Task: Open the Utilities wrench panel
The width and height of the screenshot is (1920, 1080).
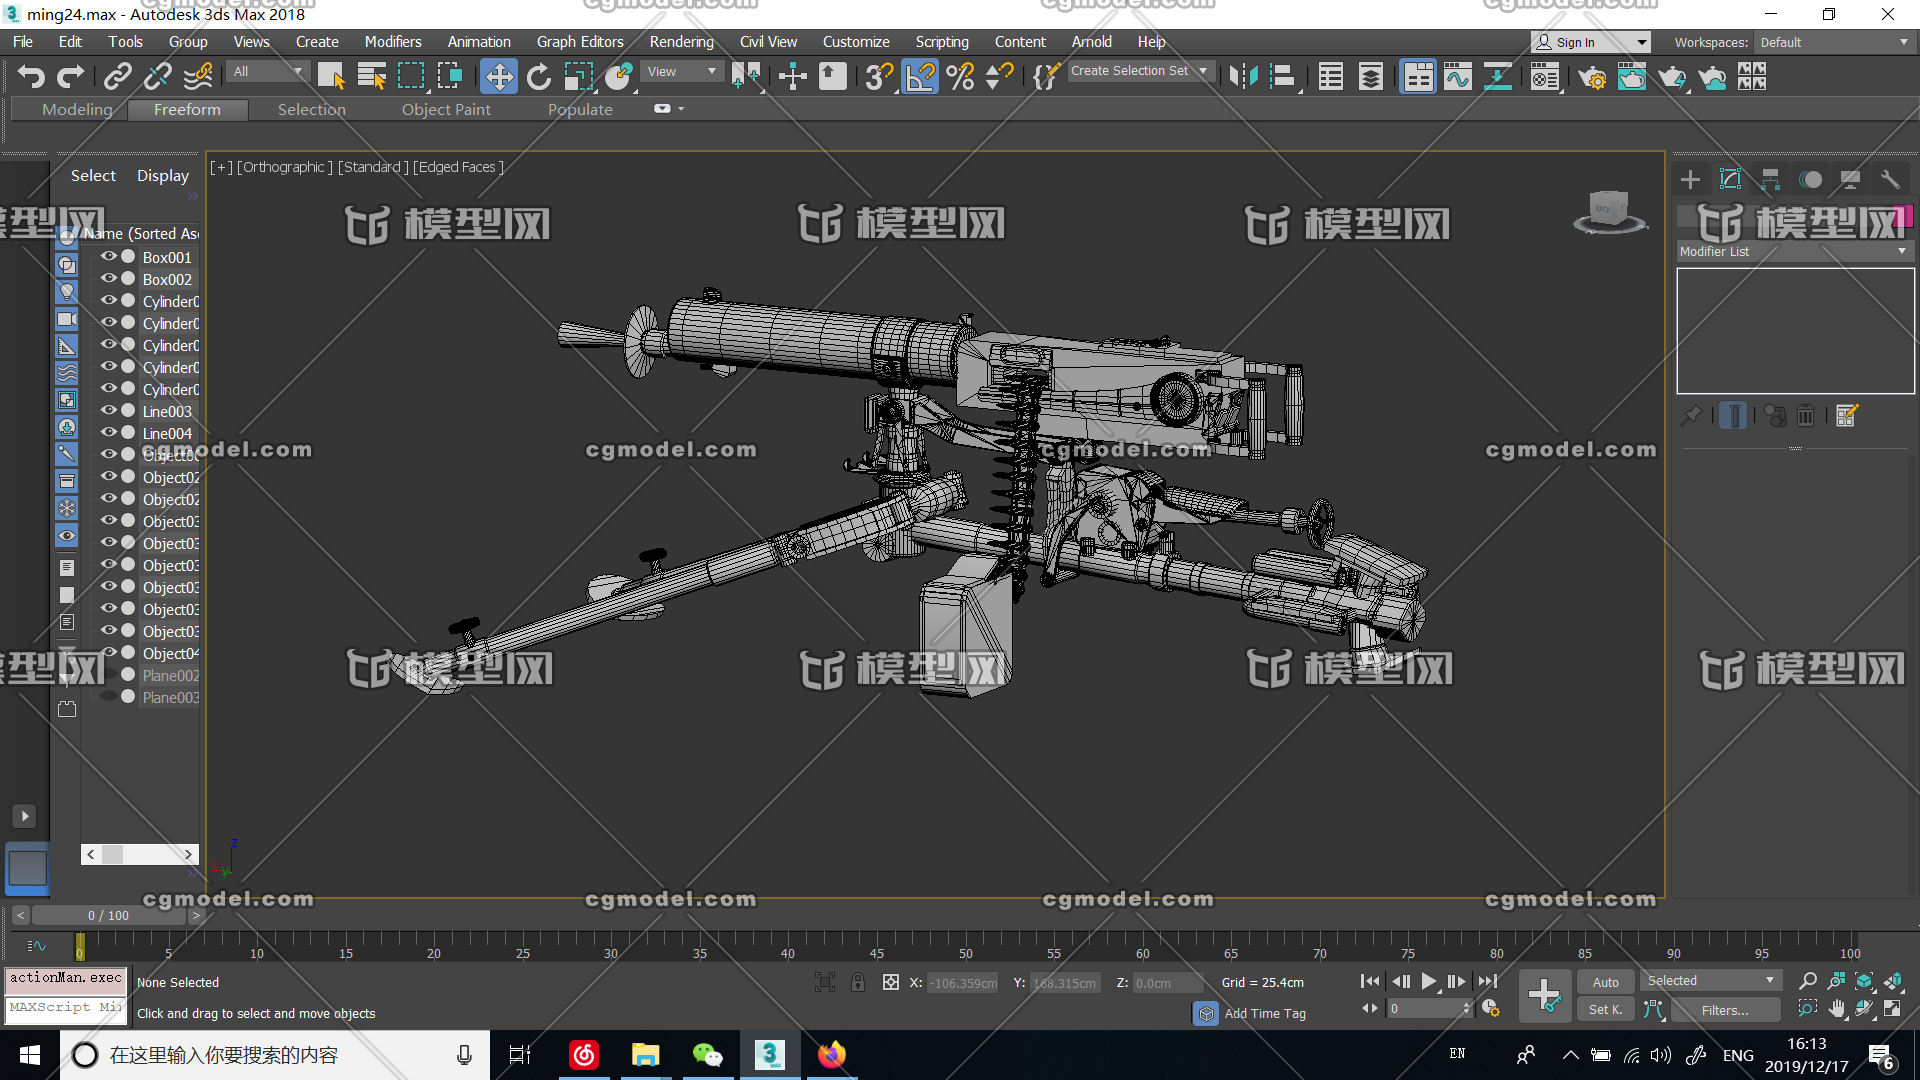Action: pyautogui.click(x=1889, y=179)
